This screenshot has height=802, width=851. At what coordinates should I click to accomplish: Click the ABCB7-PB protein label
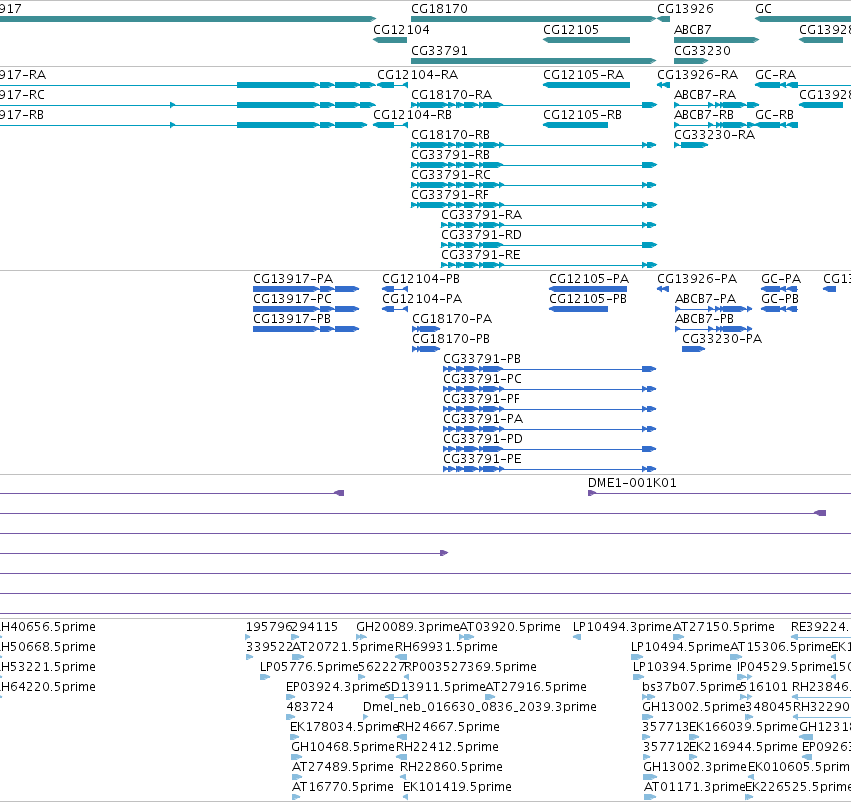click(704, 319)
